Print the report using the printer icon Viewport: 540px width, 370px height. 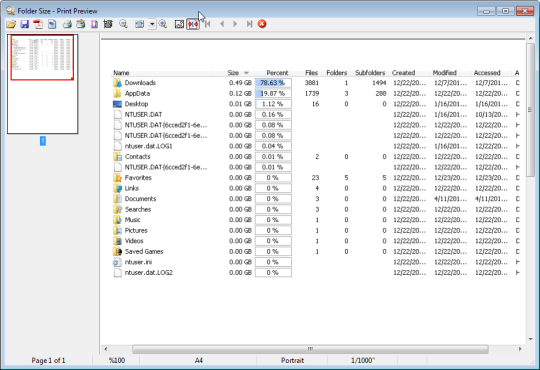68,24
